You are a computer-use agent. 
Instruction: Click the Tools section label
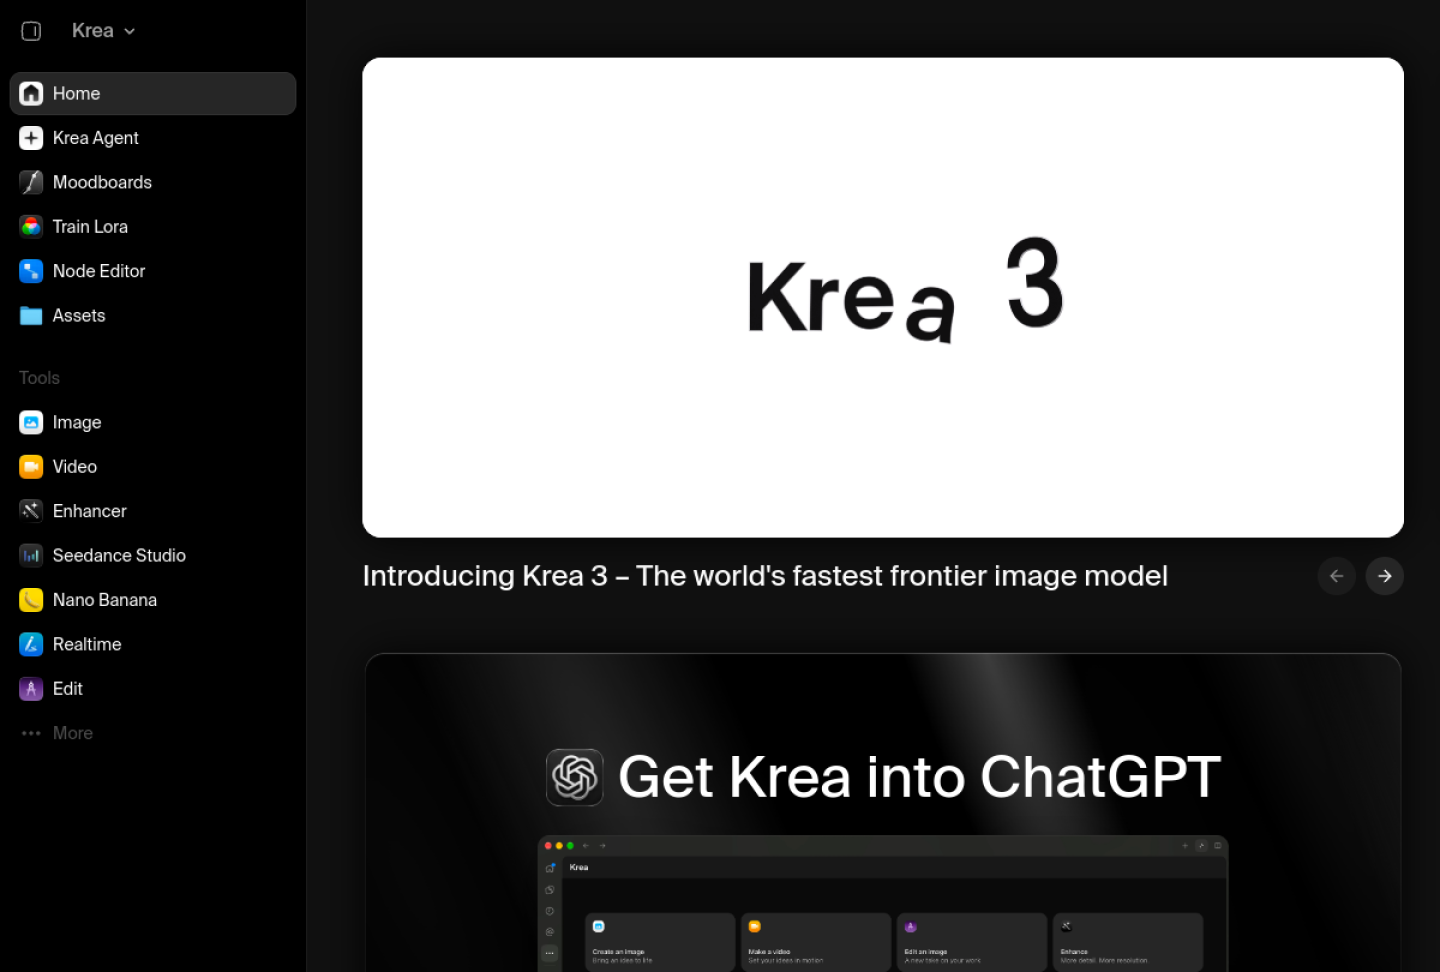tap(39, 378)
